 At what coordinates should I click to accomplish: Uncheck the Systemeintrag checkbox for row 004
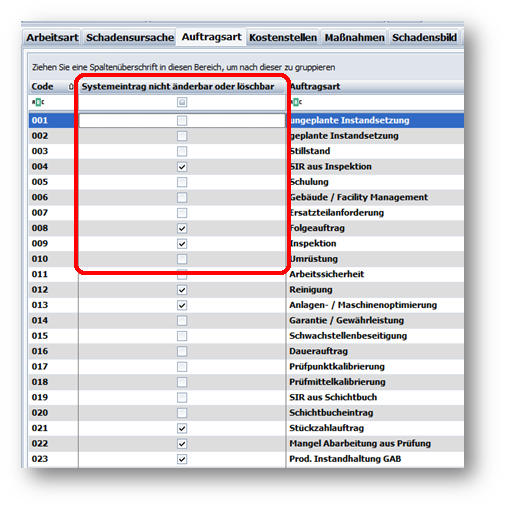coord(182,167)
